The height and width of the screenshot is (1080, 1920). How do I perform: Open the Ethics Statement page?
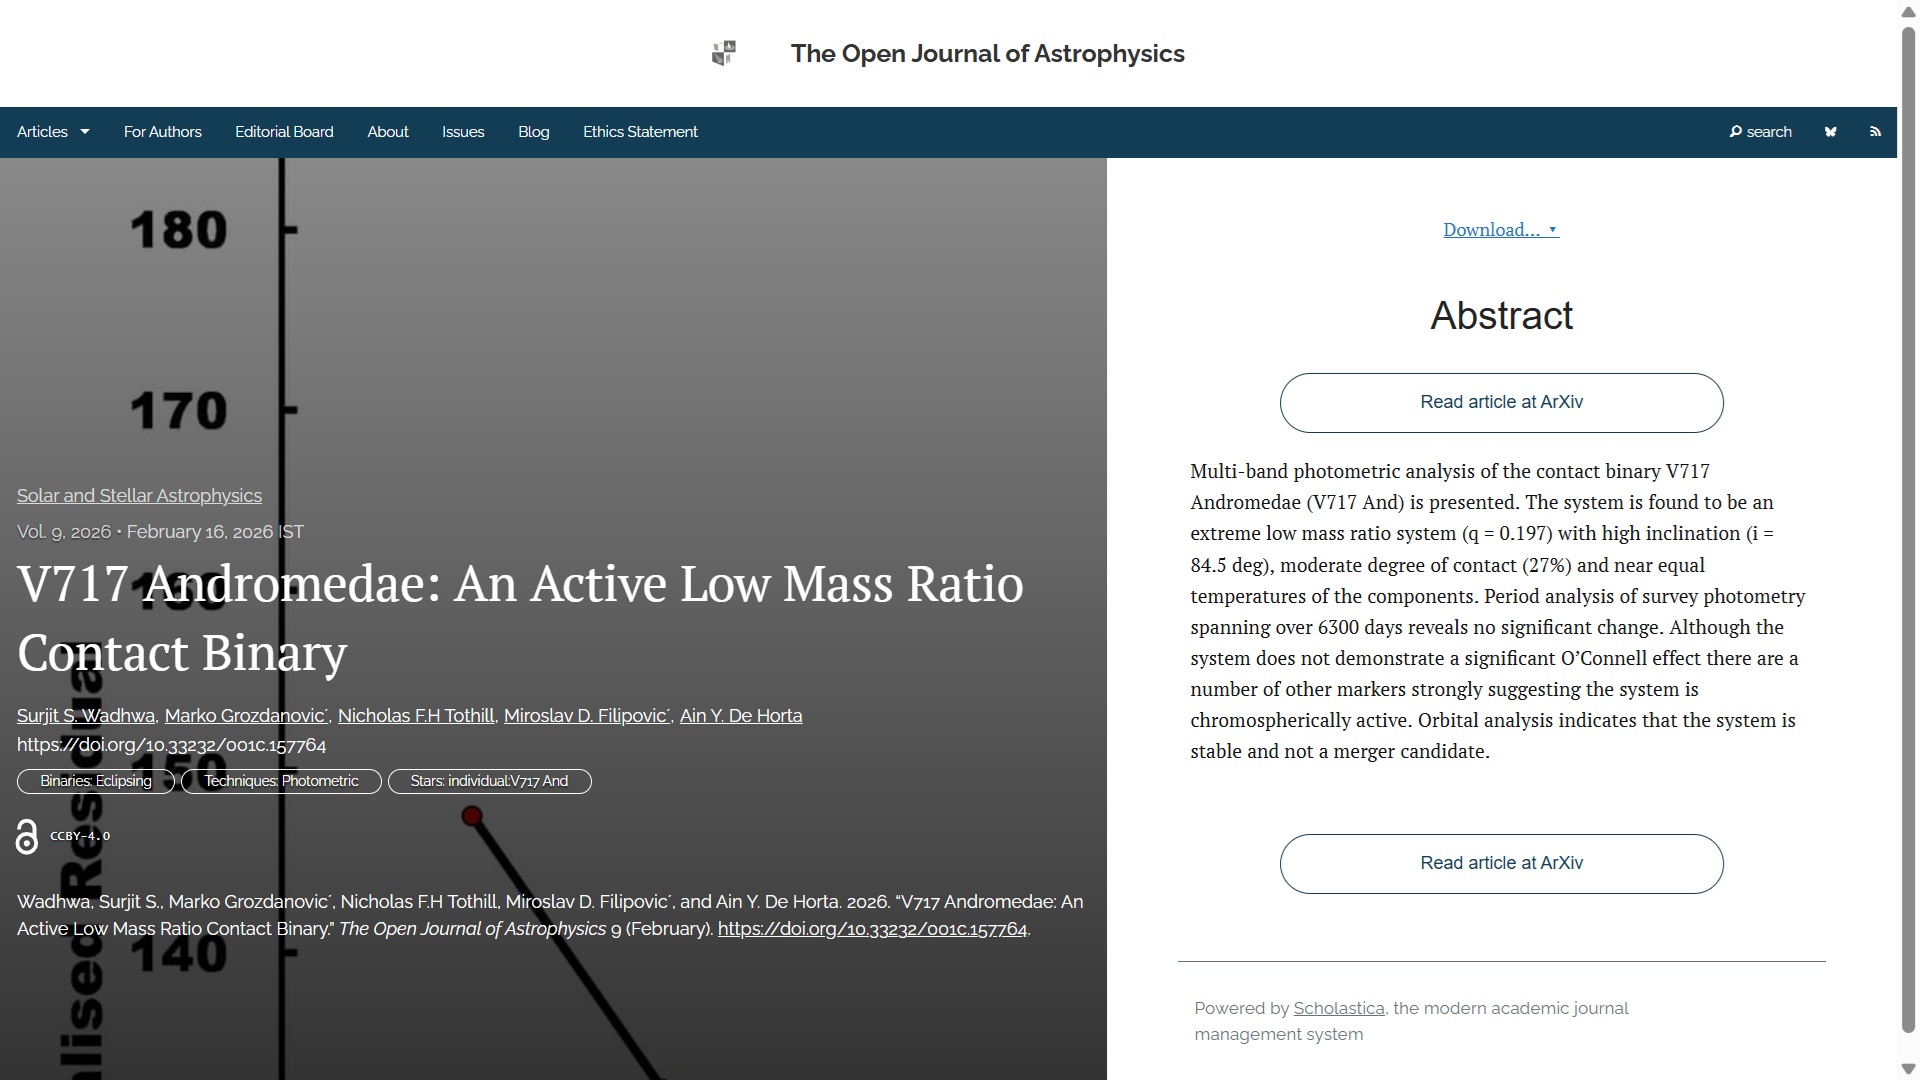click(640, 132)
